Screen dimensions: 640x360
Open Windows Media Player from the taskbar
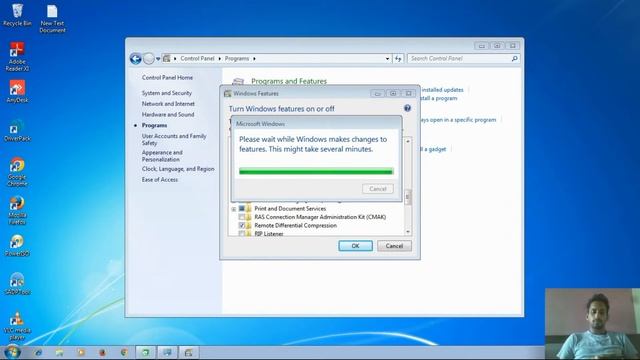coord(81,352)
